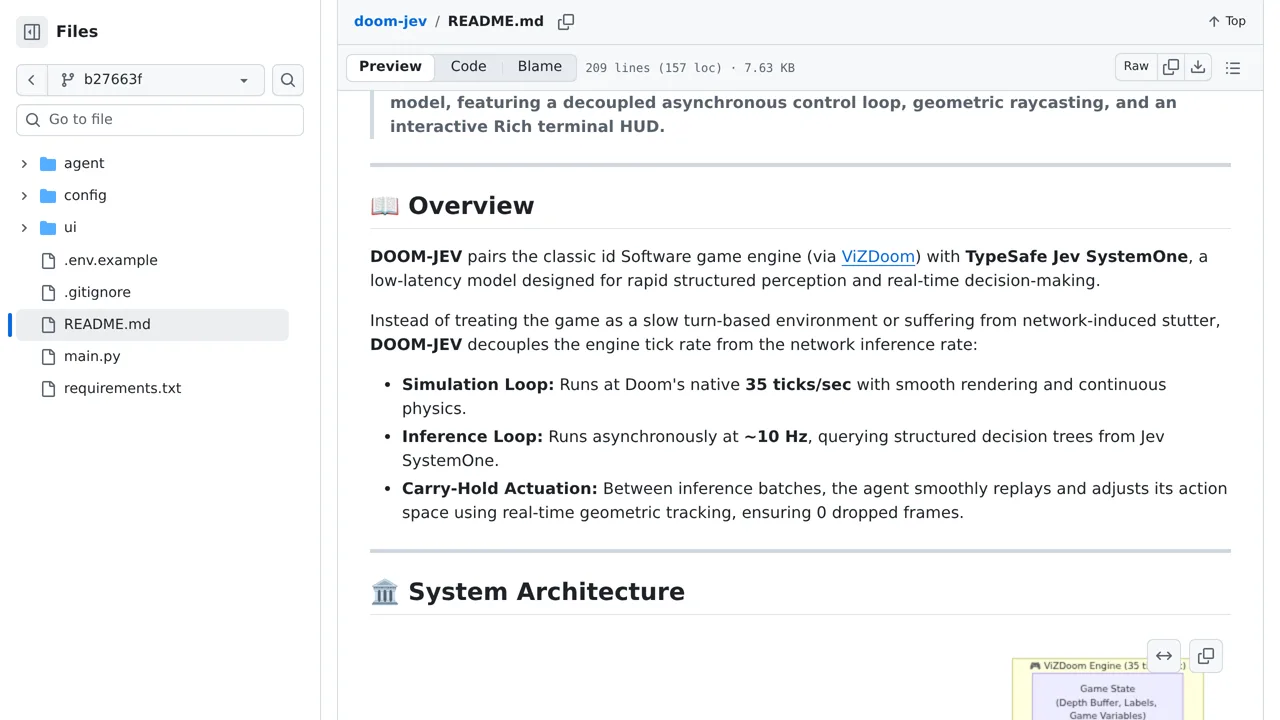Click the file icon beside README.md
Viewport: 1280px width, 720px height.
click(x=48, y=324)
